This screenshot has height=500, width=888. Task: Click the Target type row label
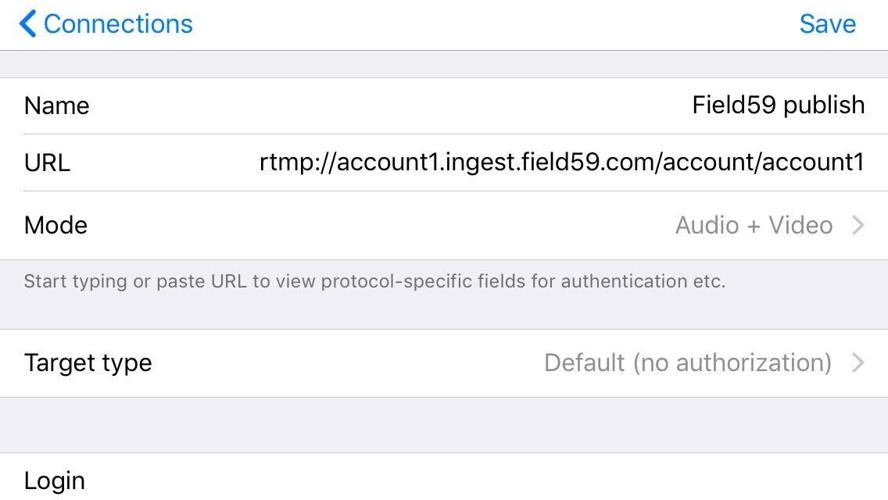(x=88, y=362)
